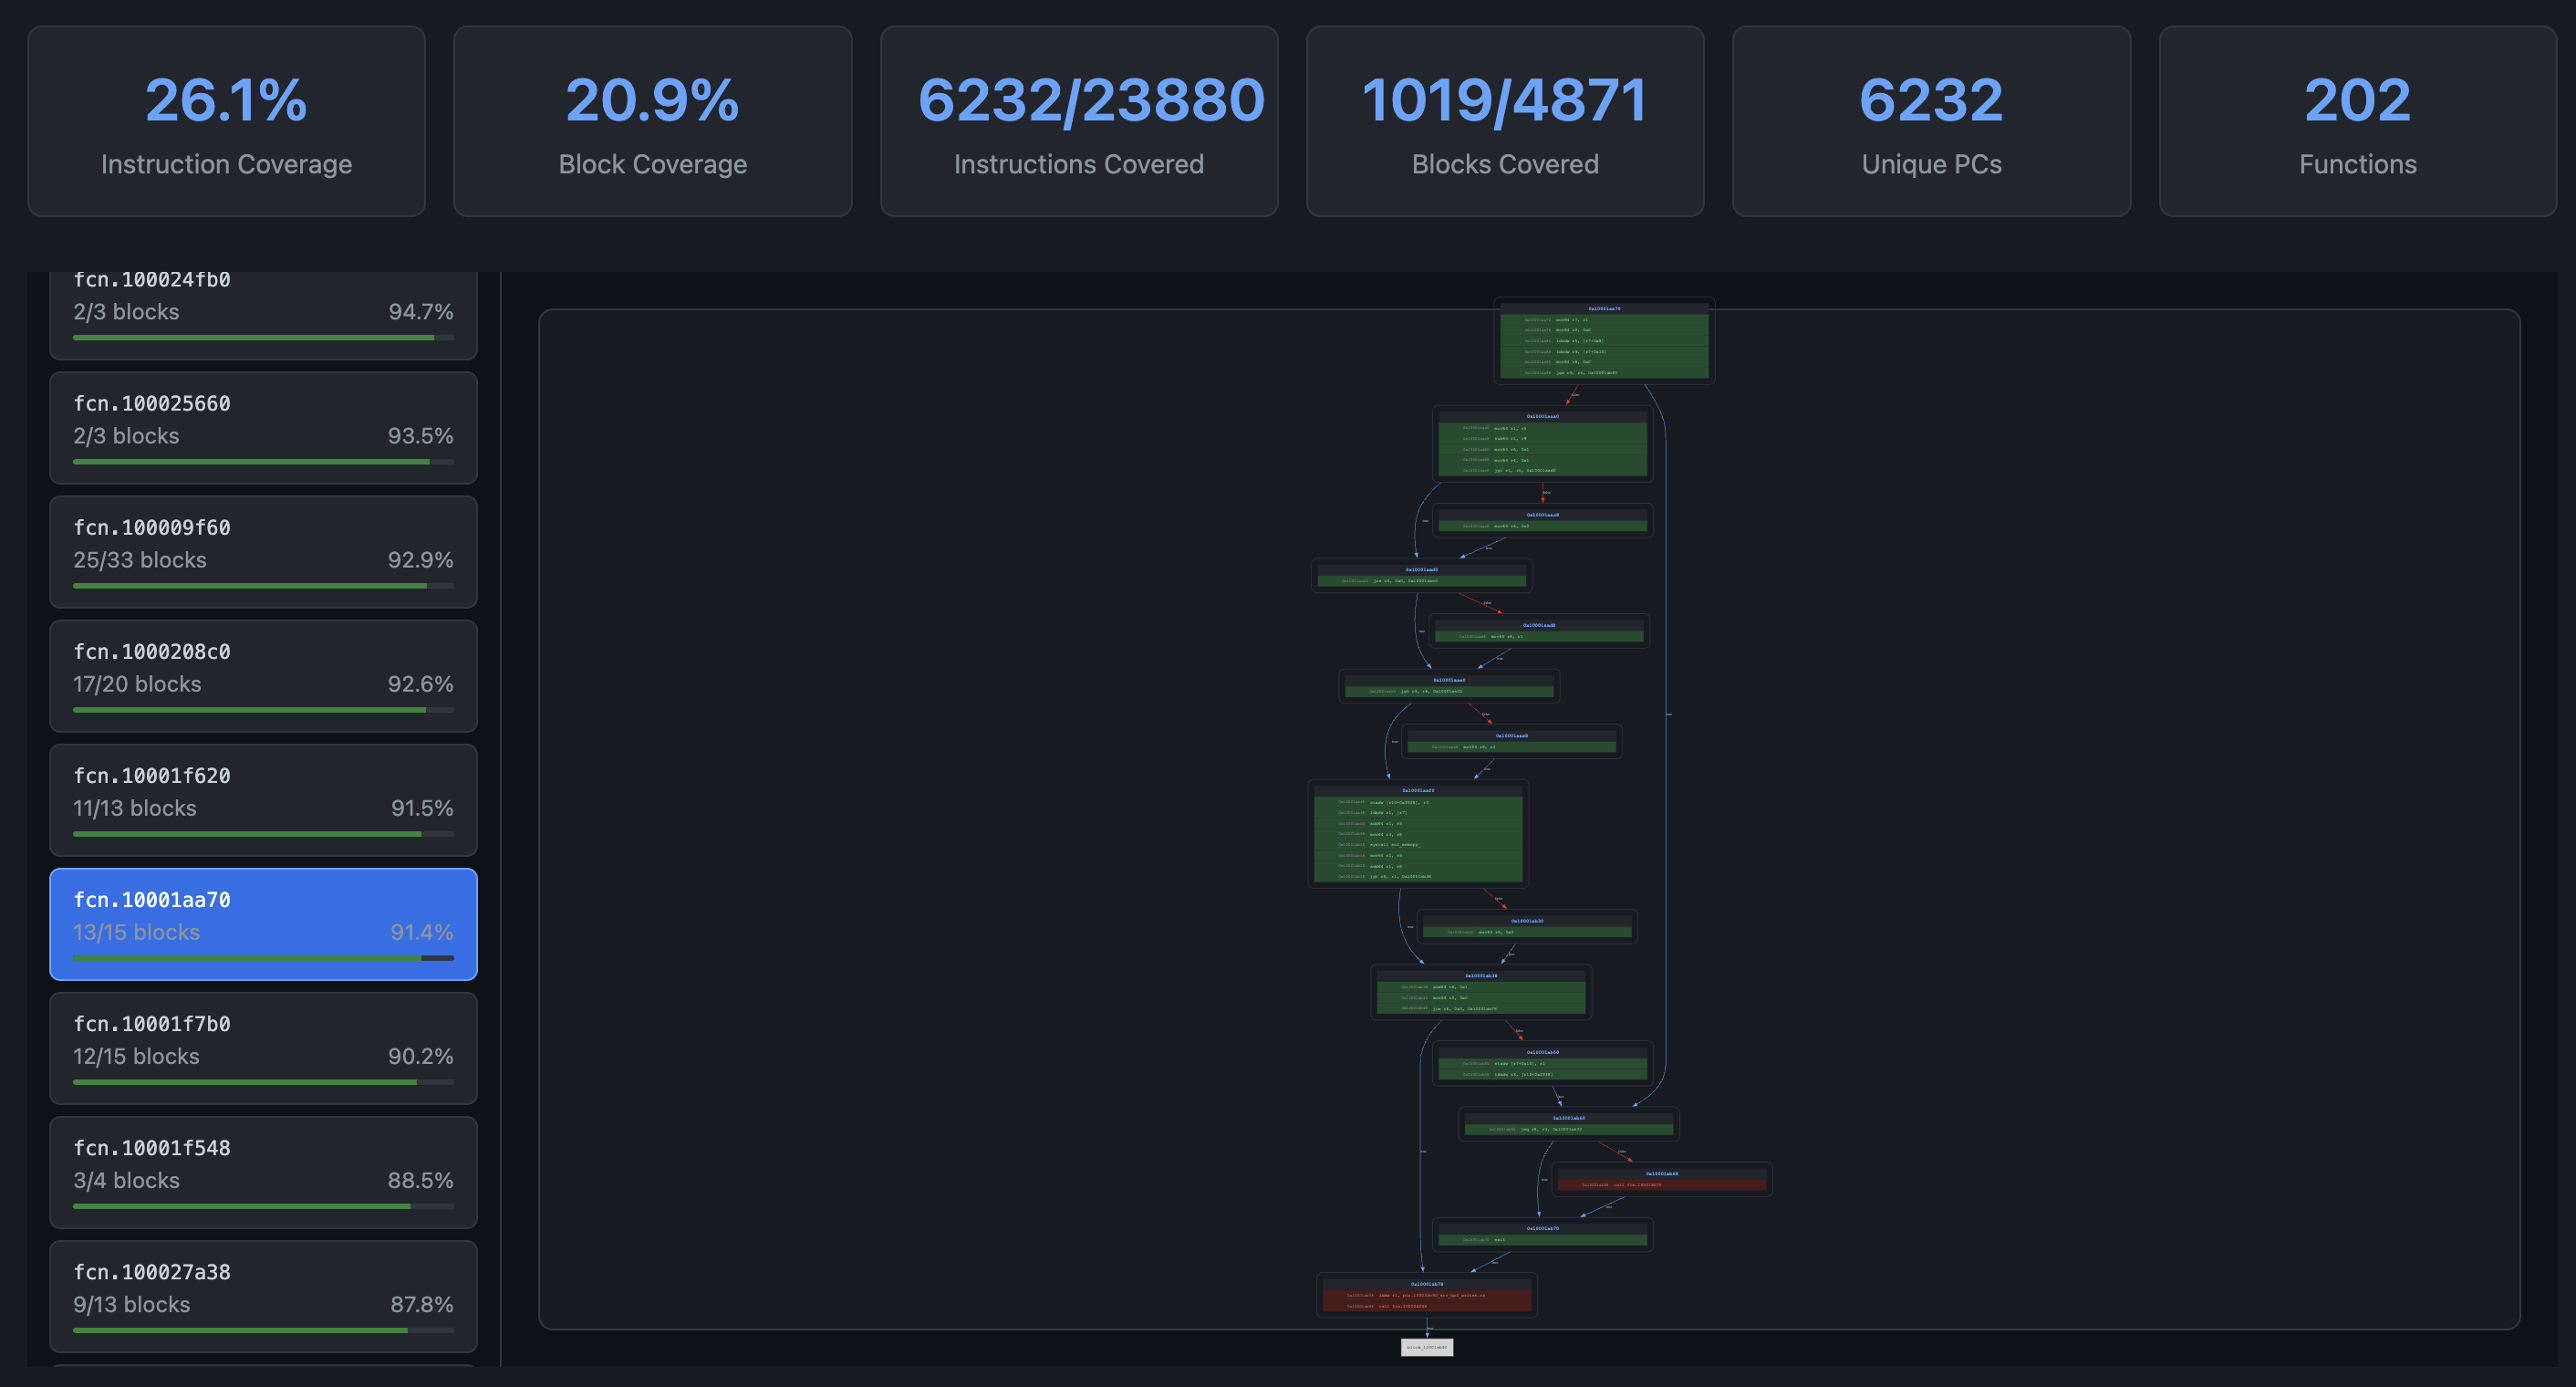Select fcn.10001f548 in the function list
The width and height of the screenshot is (2576, 1387).
[263, 1172]
